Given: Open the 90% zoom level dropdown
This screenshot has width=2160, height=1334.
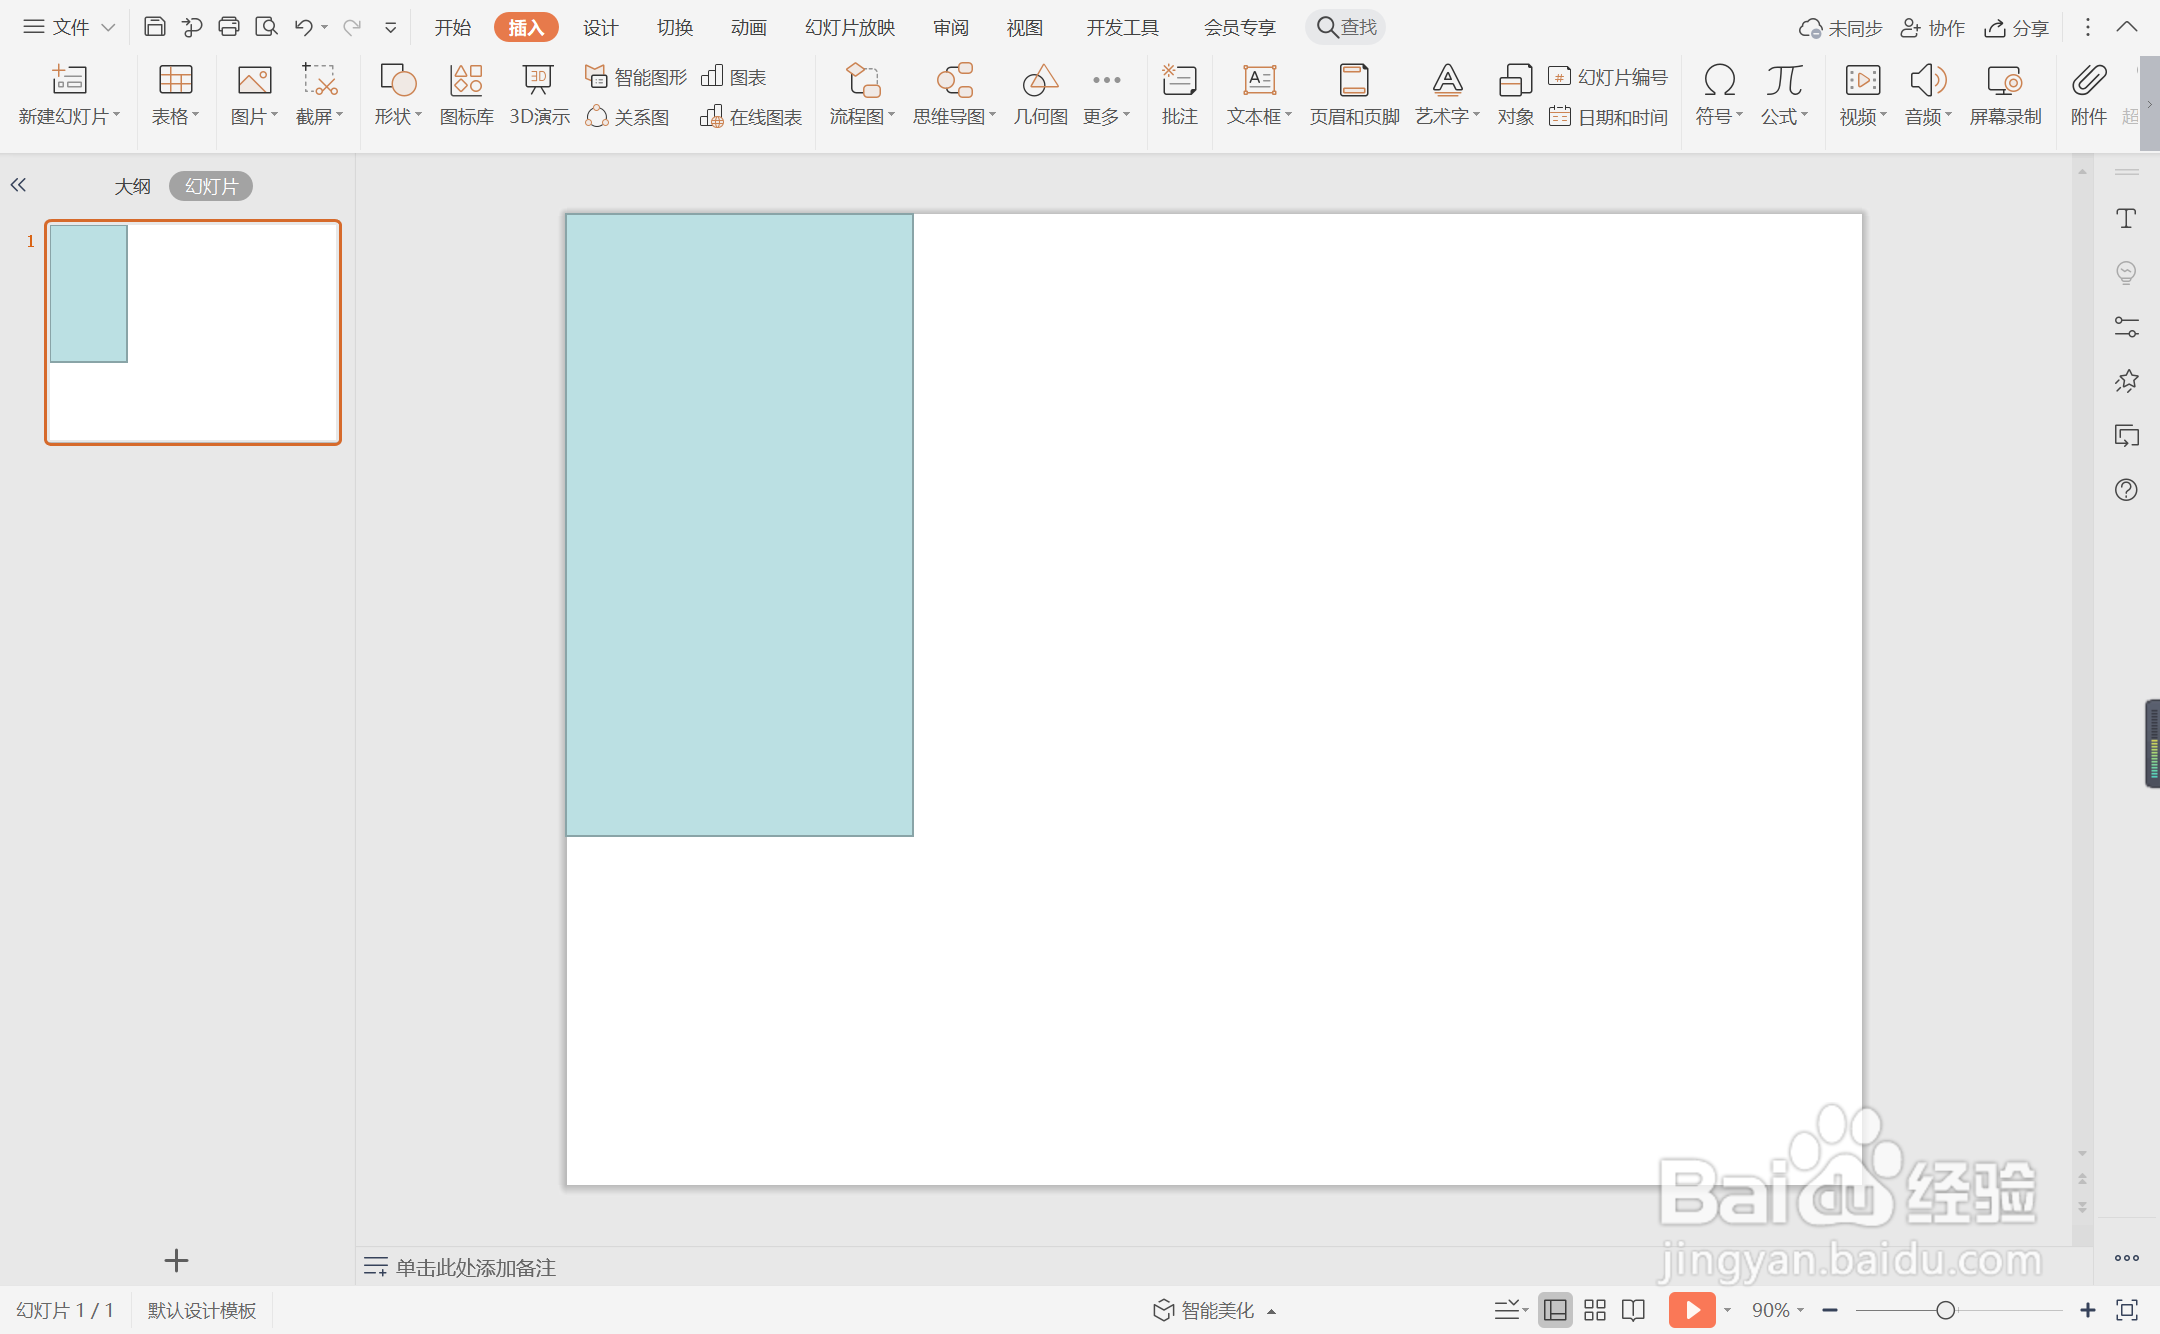Looking at the screenshot, I should click(x=1777, y=1310).
